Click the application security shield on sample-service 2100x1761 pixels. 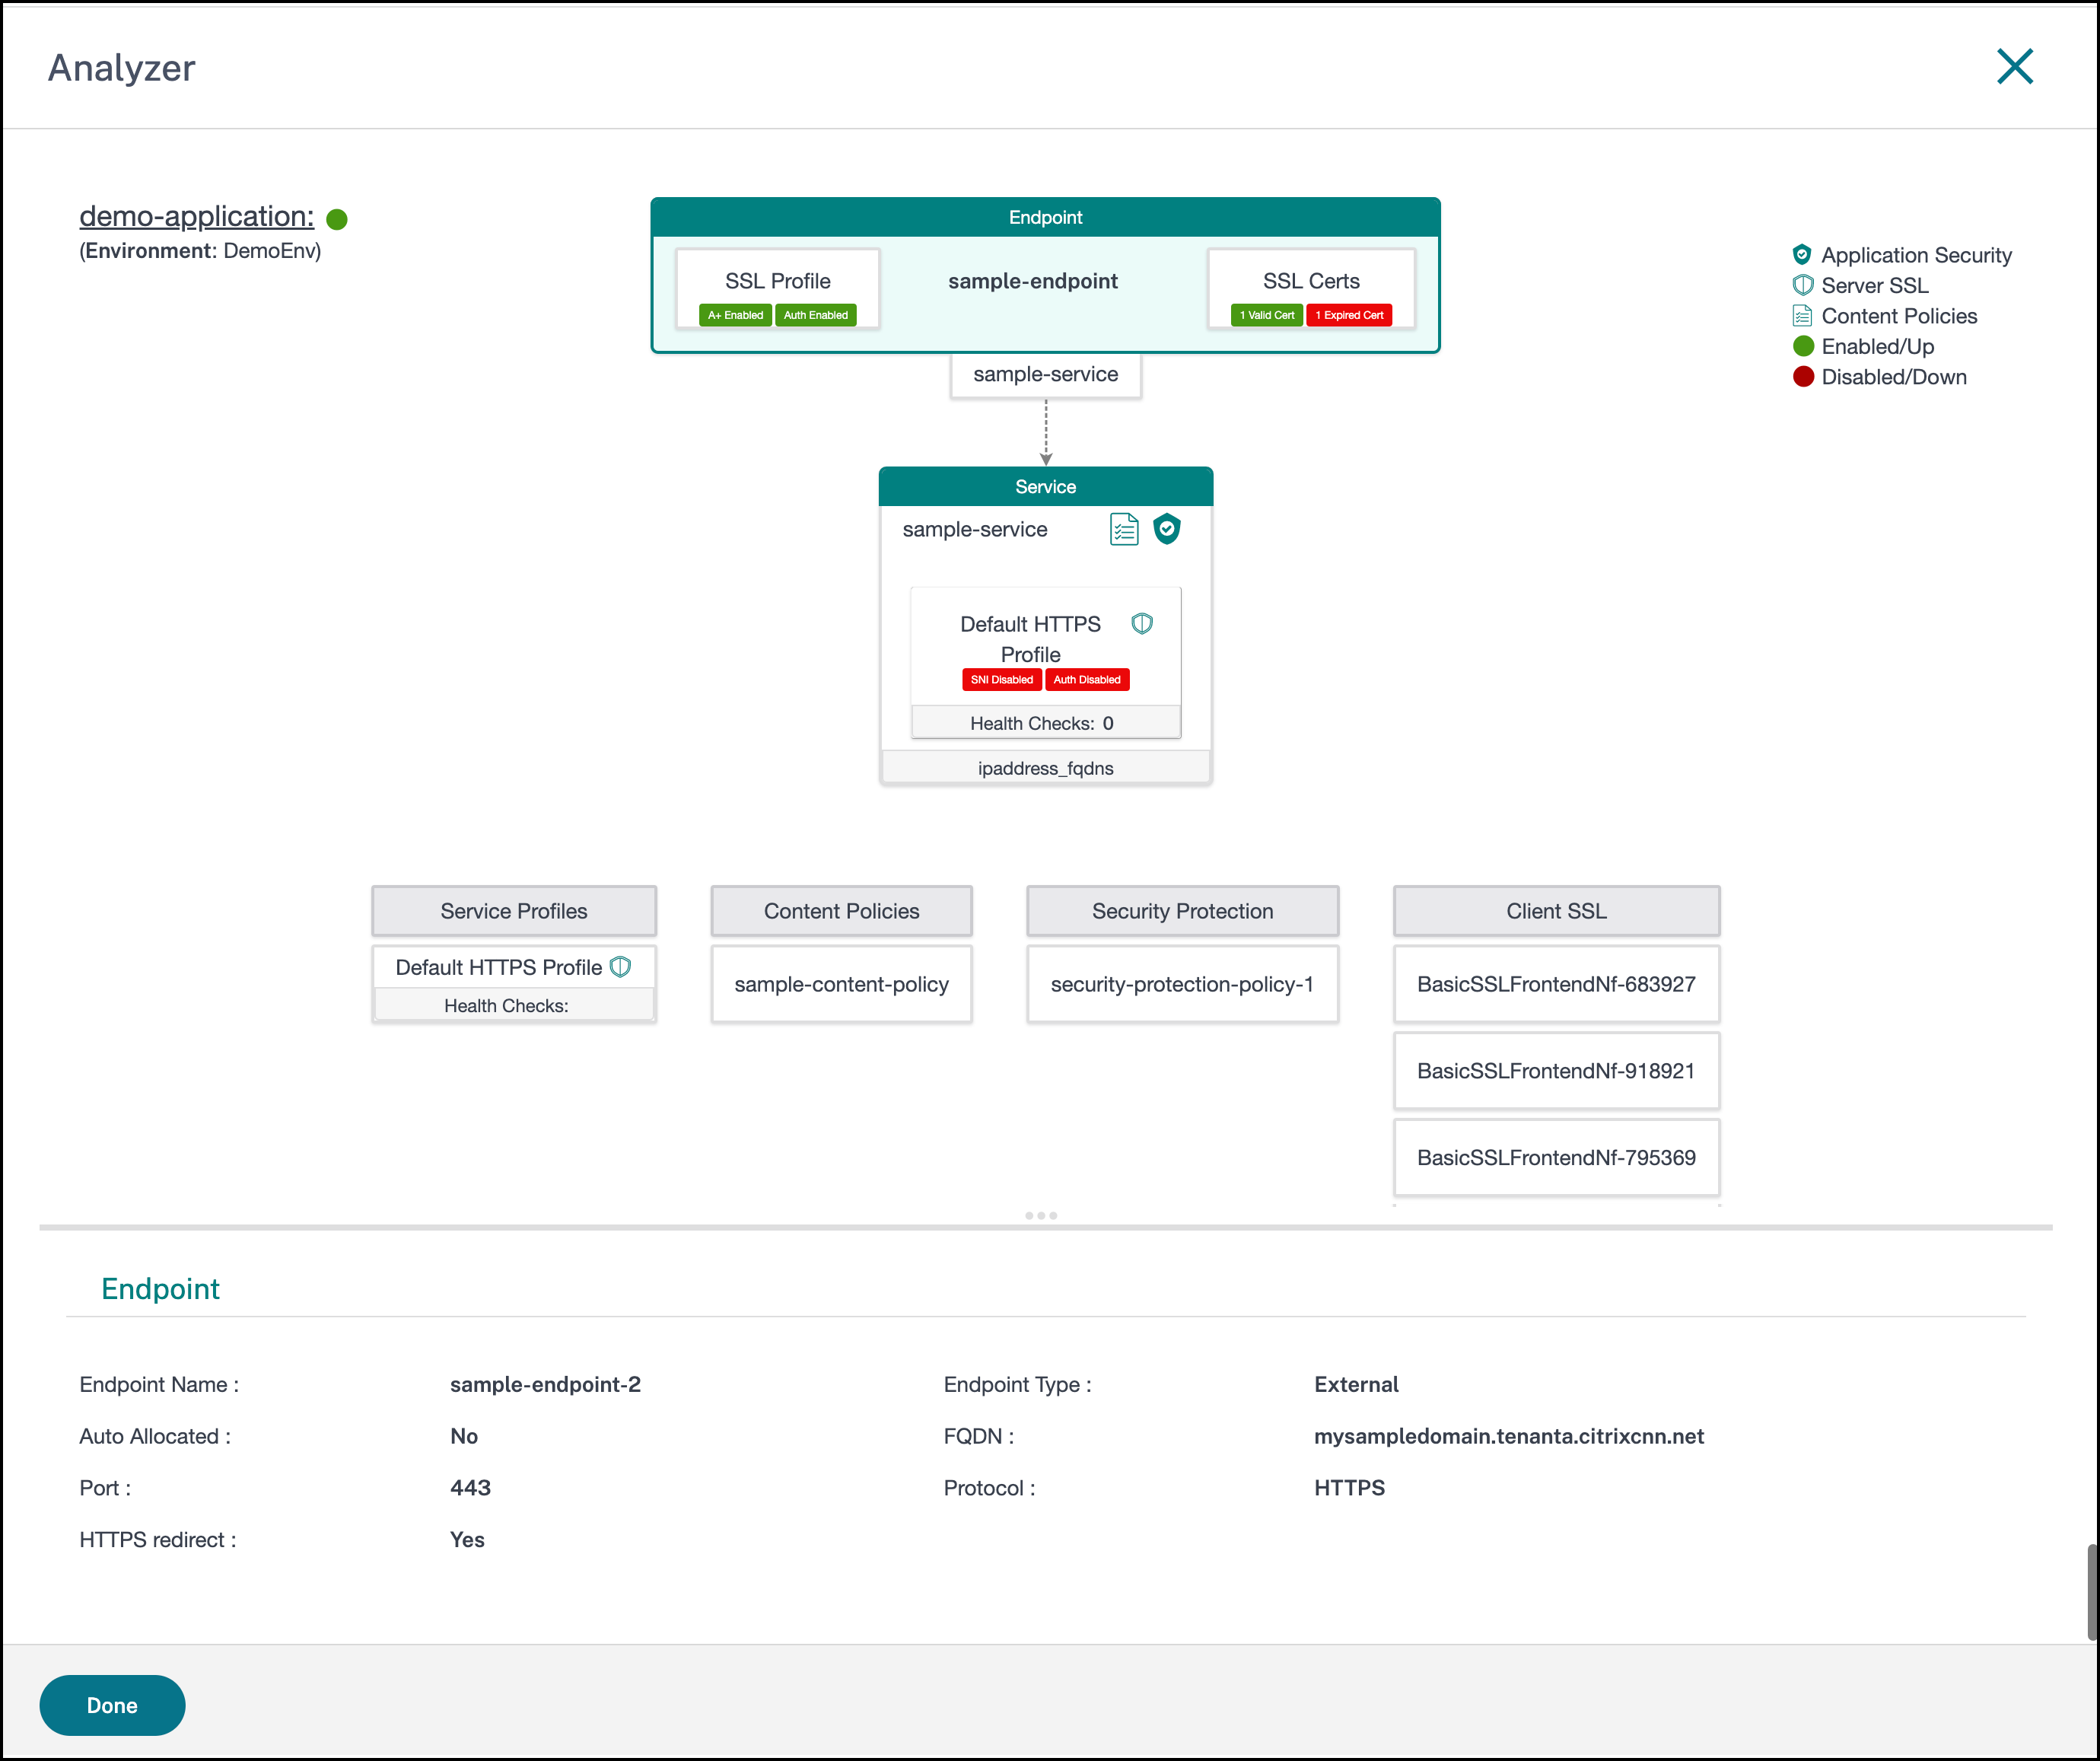click(1167, 529)
